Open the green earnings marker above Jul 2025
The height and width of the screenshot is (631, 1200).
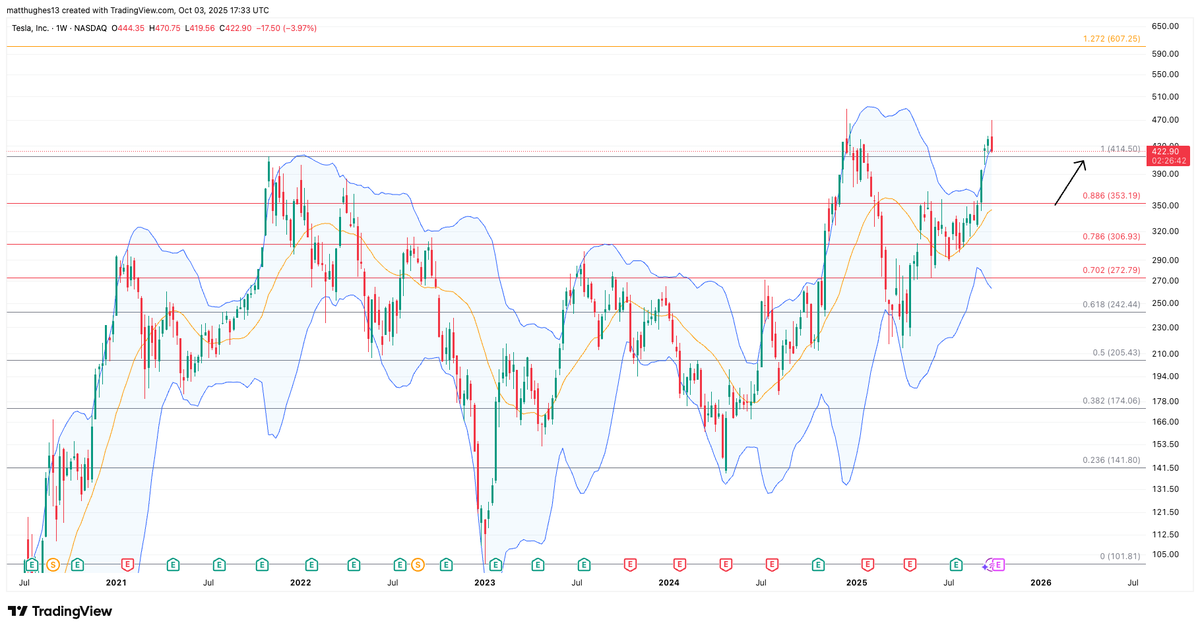coord(956,565)
